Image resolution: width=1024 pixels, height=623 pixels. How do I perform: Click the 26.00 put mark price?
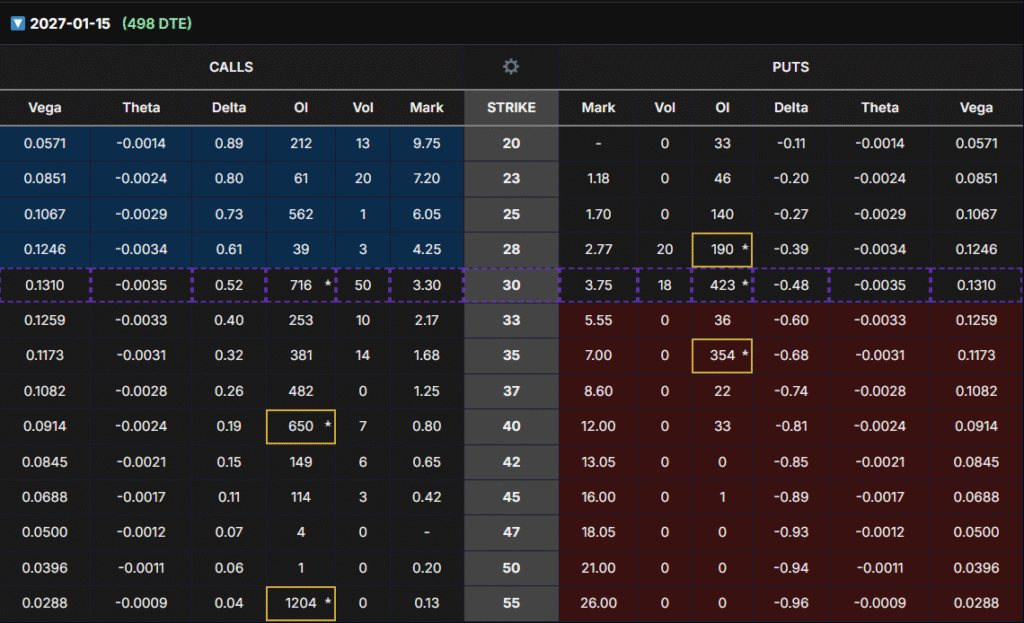[598, 602]
